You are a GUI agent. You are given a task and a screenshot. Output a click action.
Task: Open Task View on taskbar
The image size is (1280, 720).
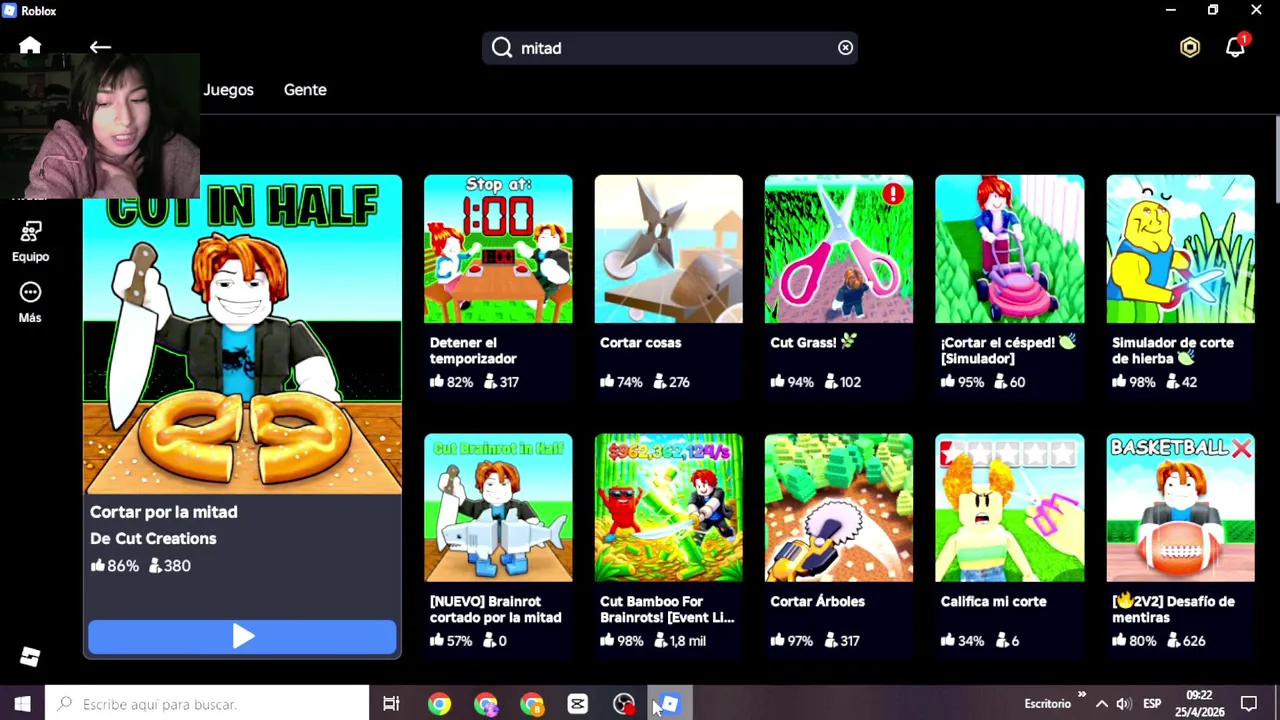tap(391, 704)
